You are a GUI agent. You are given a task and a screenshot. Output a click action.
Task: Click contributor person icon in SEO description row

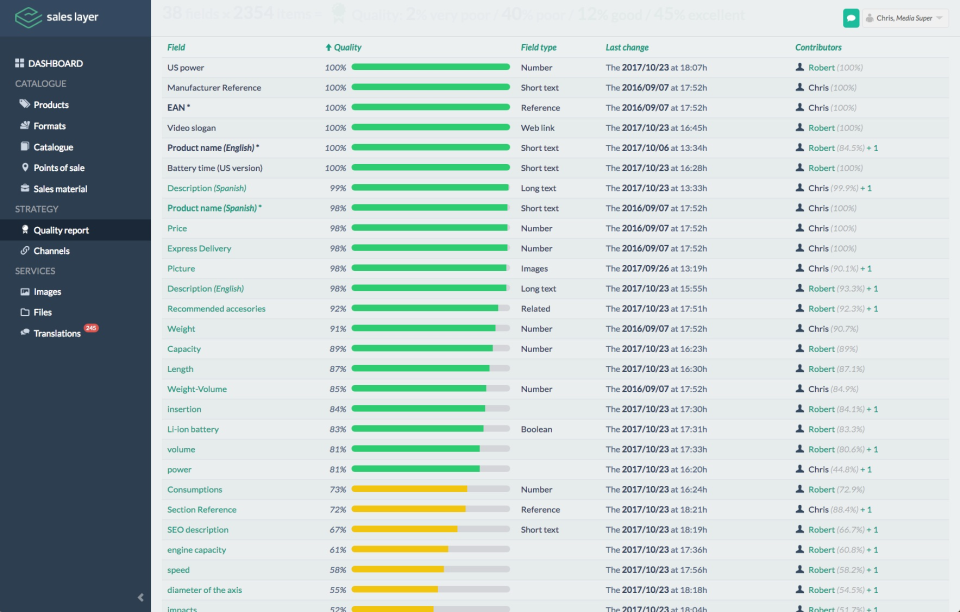coord(800,529)
